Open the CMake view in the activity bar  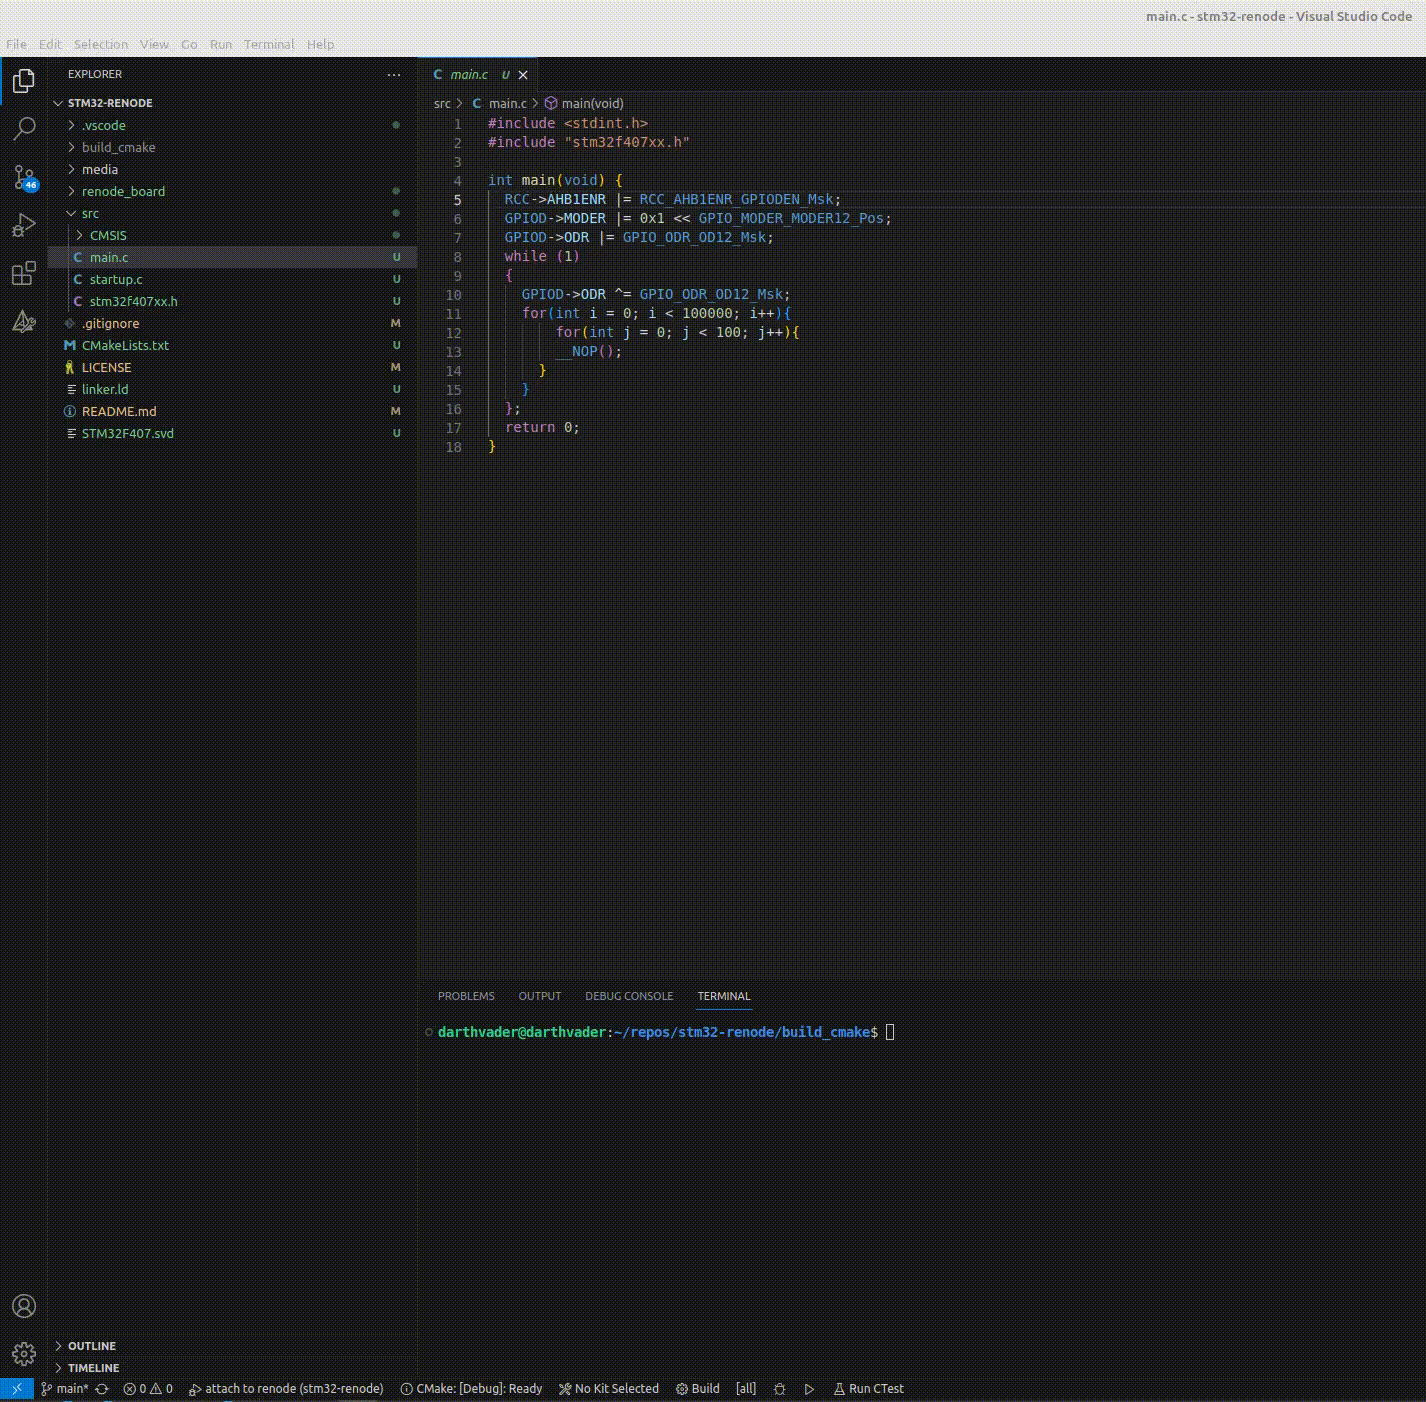(x=24, y=322)
